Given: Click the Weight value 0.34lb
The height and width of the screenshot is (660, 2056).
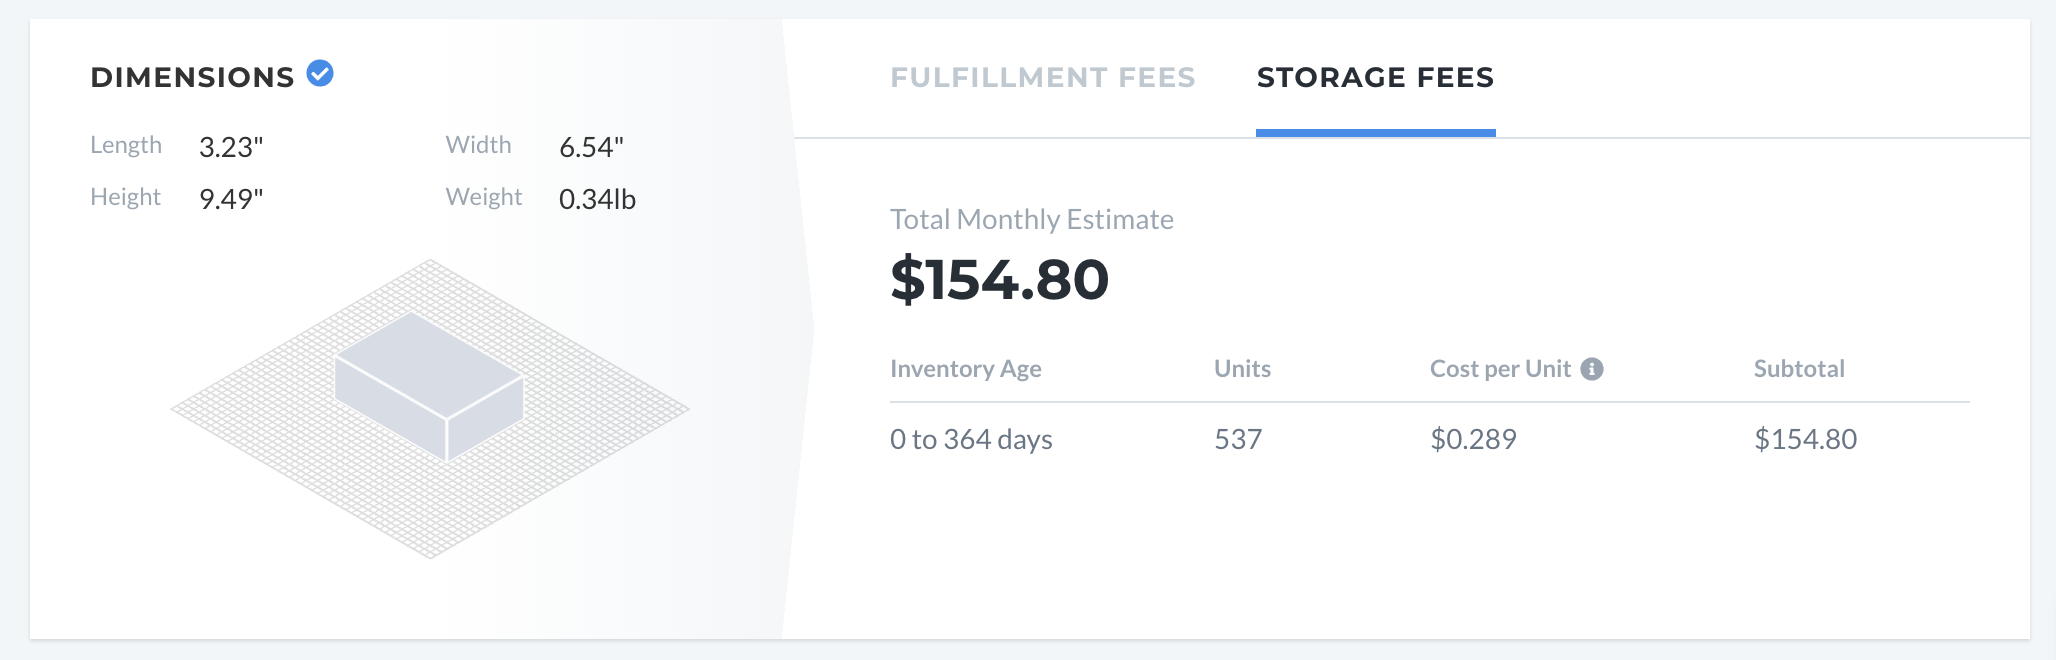Looking at the screenshot, I should pos(597,199).
